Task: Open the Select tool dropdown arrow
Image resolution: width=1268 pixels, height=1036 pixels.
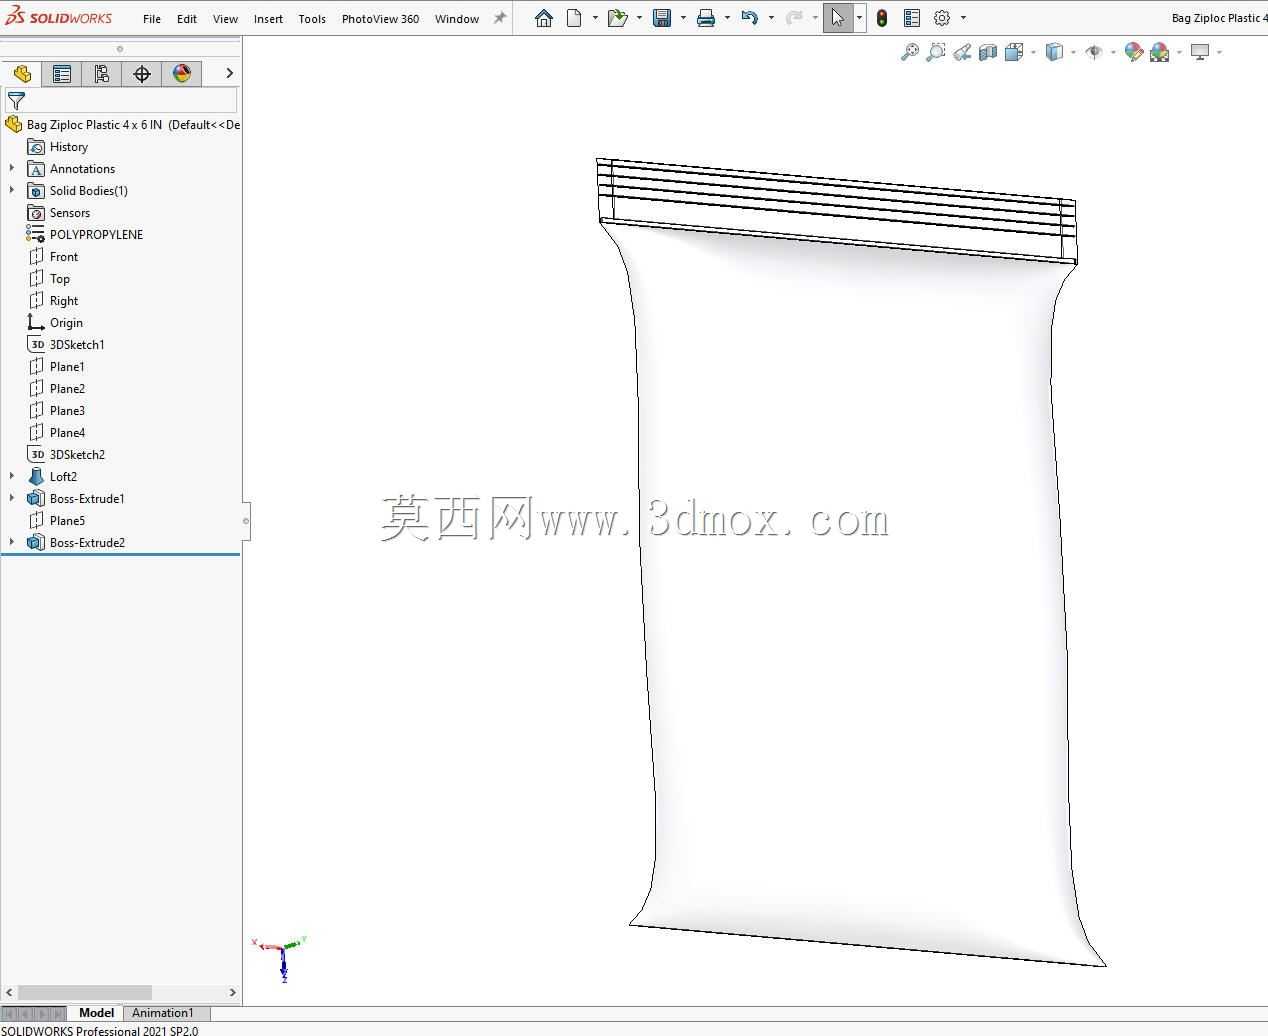Action: 859,18
